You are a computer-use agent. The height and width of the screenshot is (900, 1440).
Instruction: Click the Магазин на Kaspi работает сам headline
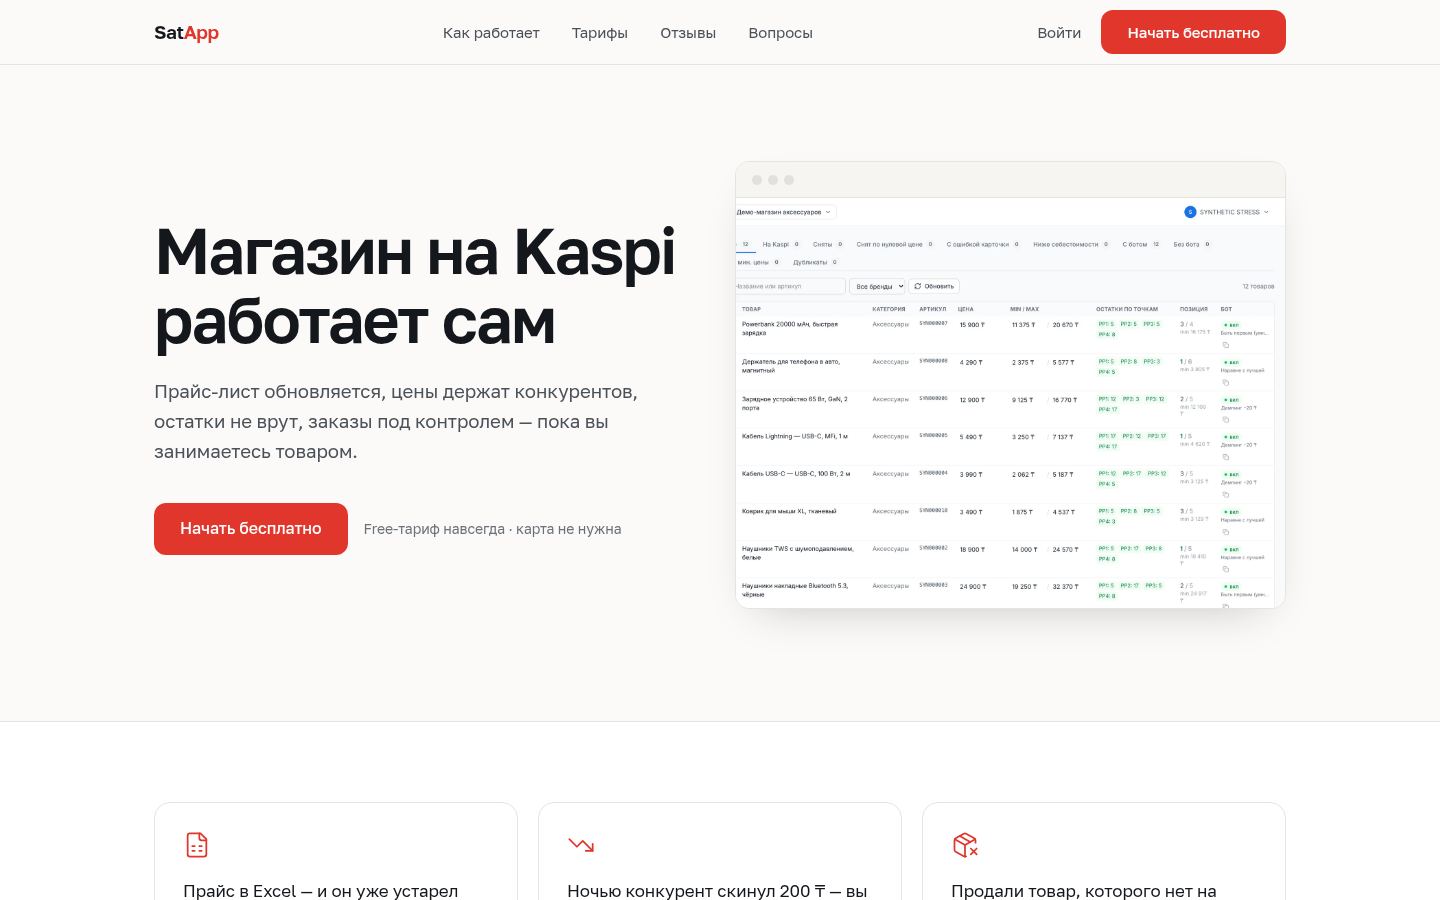click(415, 287)
